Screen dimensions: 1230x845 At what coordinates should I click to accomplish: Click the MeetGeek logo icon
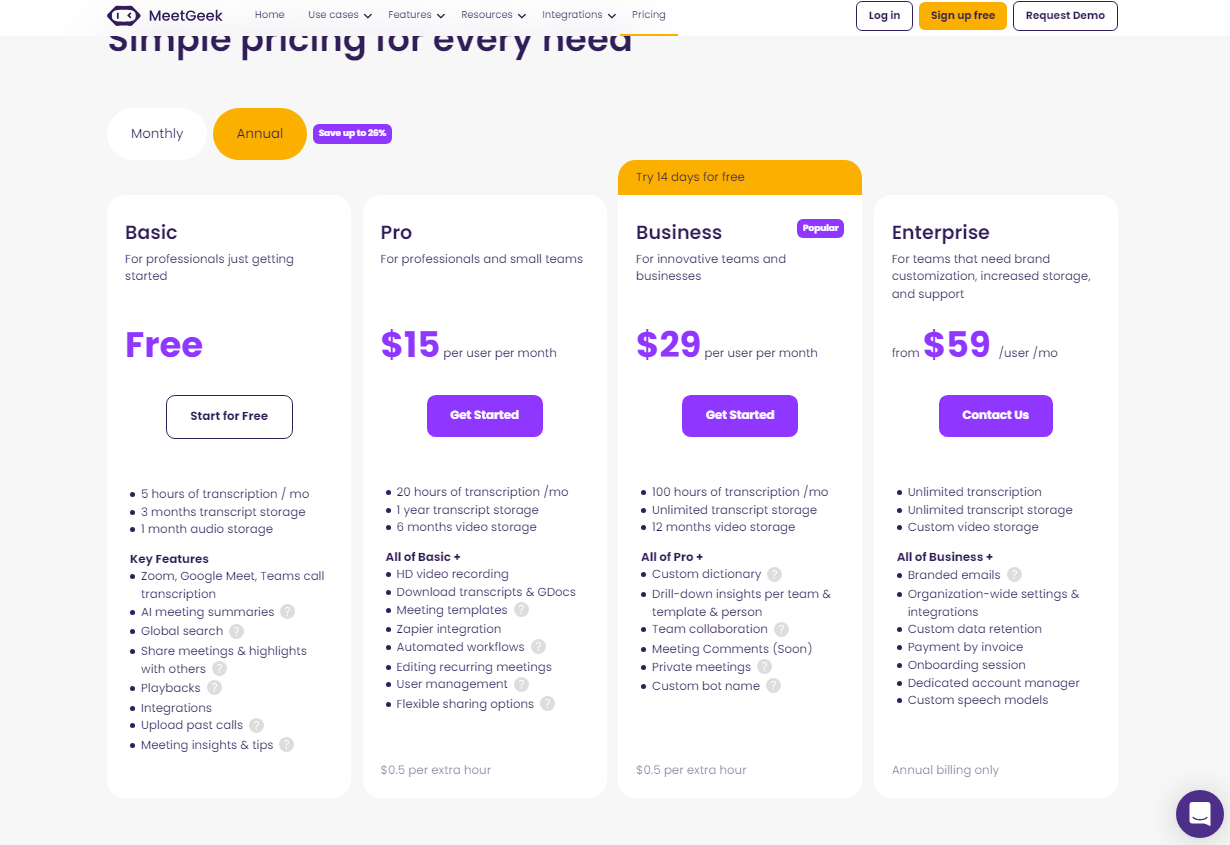(x=123, y=15)
